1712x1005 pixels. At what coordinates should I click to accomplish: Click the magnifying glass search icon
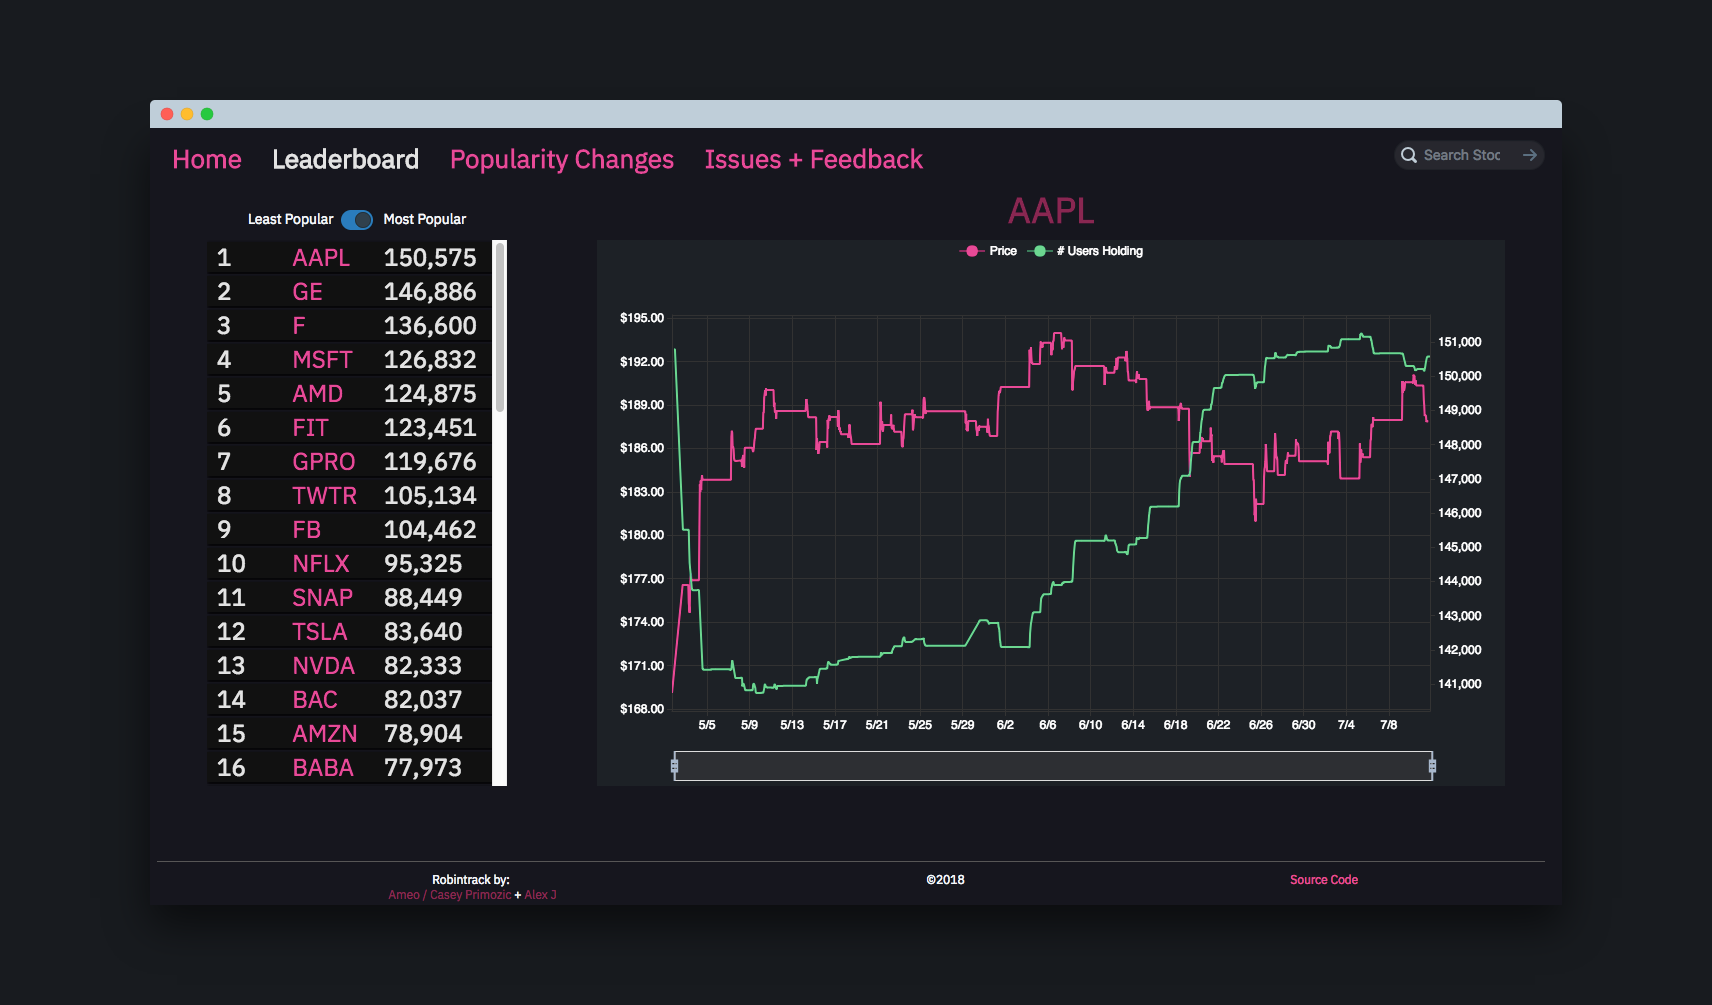click(x=1410, y=155)
